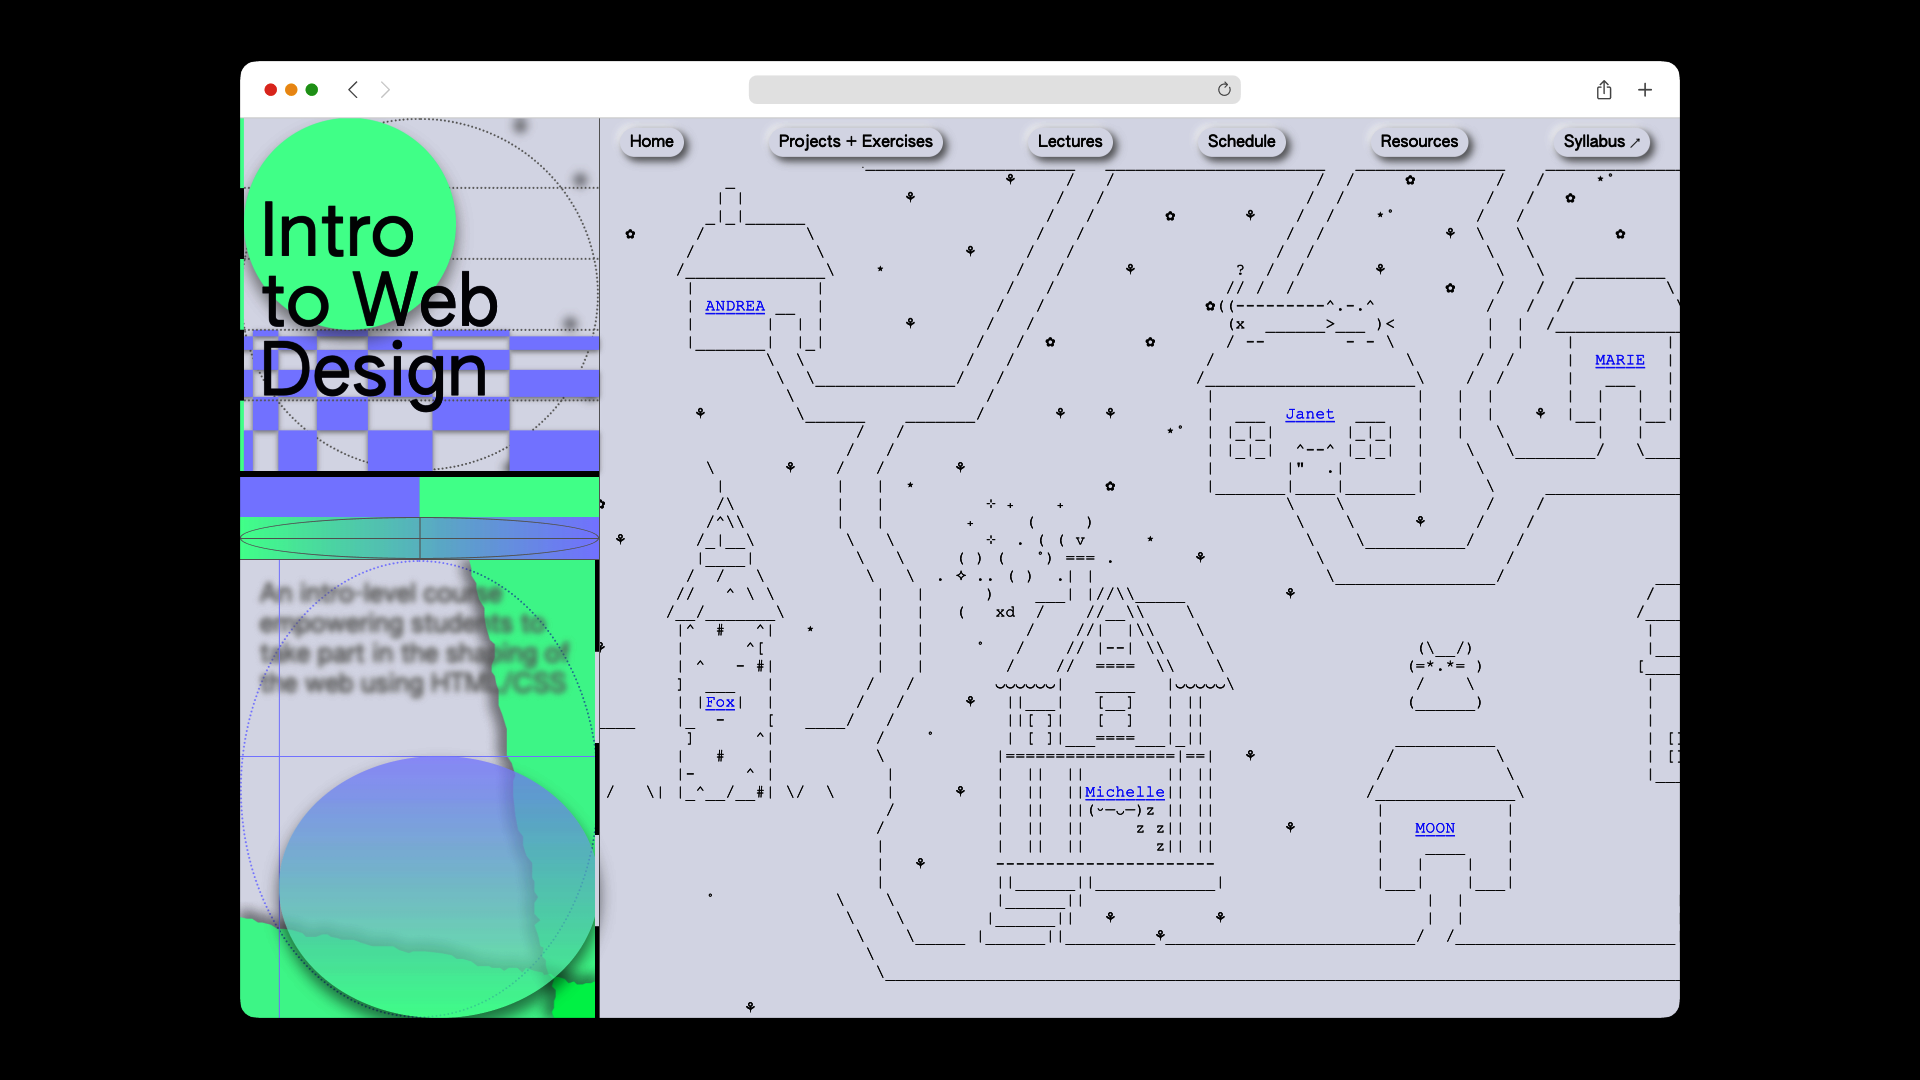The image size is (1920, 1080).
Task: Click the ASCII bunny above MOON house
Action: [x=1445, y=675]
